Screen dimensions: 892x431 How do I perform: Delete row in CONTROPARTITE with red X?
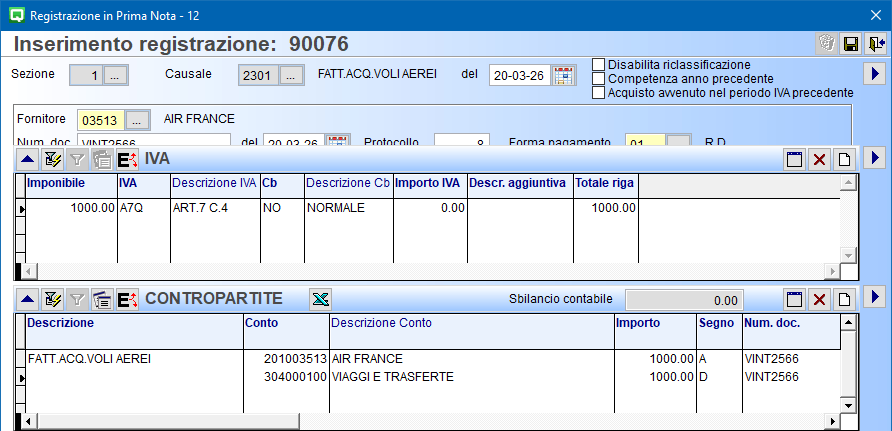click(x=819, y=299)
